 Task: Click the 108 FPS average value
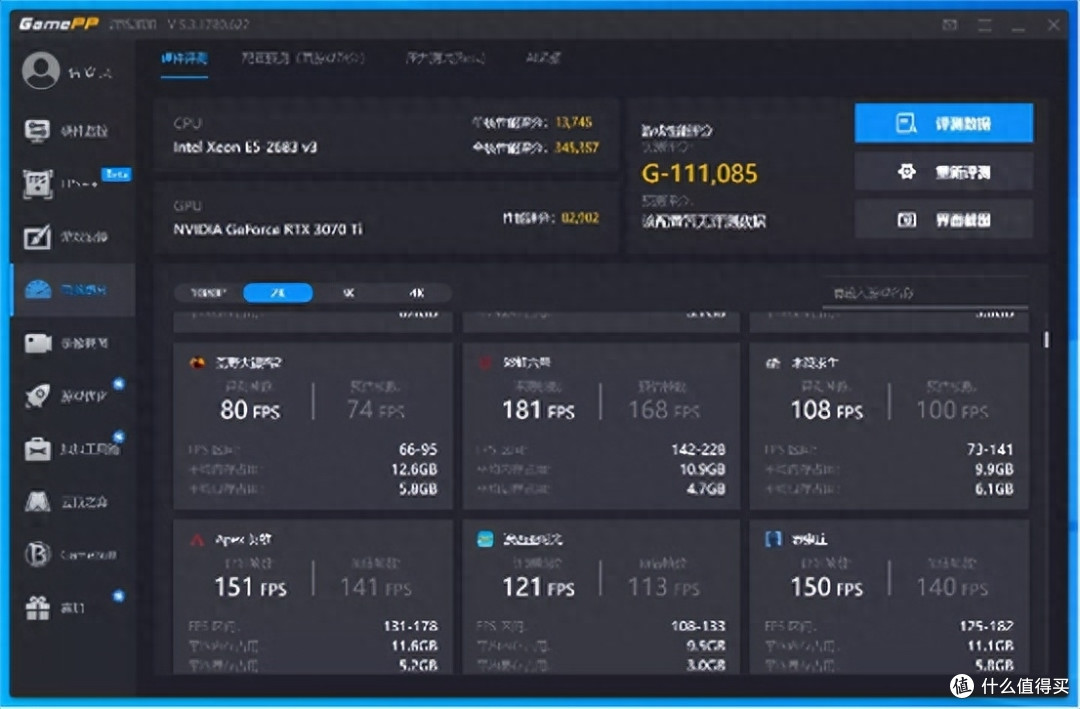(827, 410)
